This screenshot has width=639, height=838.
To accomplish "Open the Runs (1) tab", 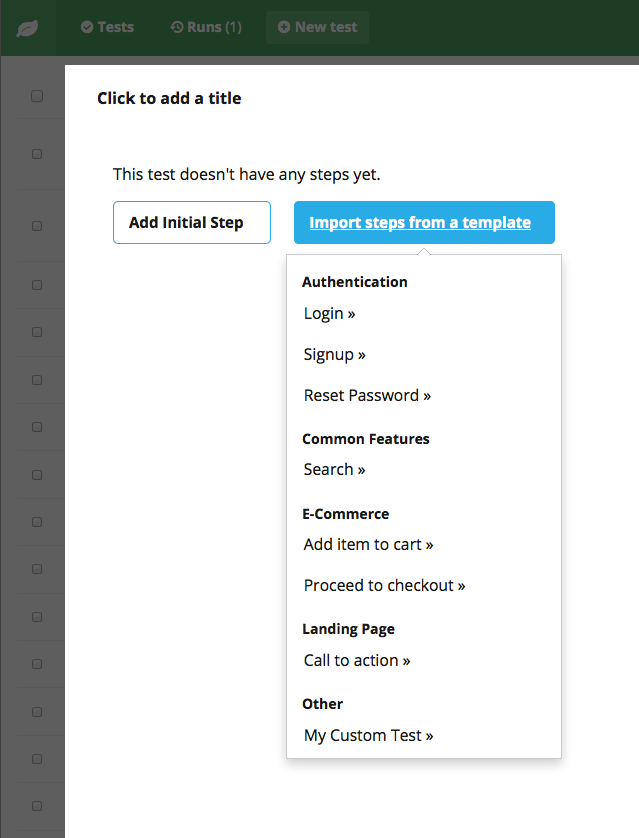I will (x=206, y=27).
